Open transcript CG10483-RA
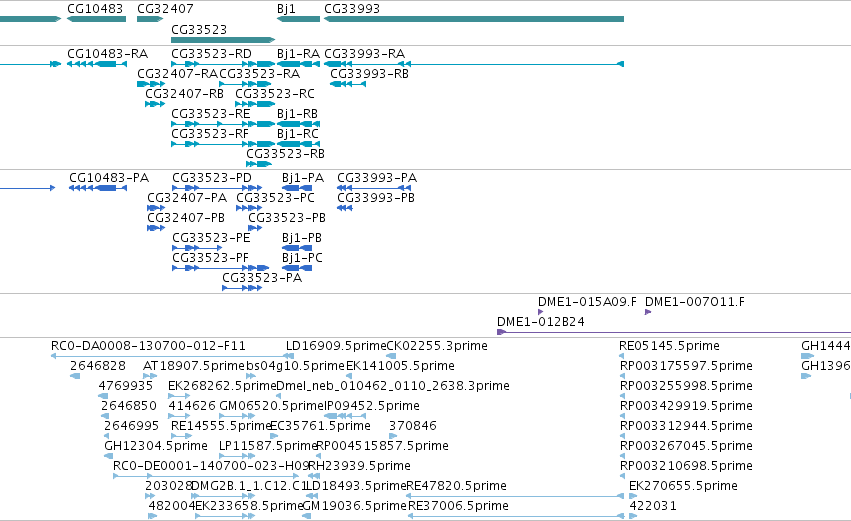851x521 pixels. (107, 54)
